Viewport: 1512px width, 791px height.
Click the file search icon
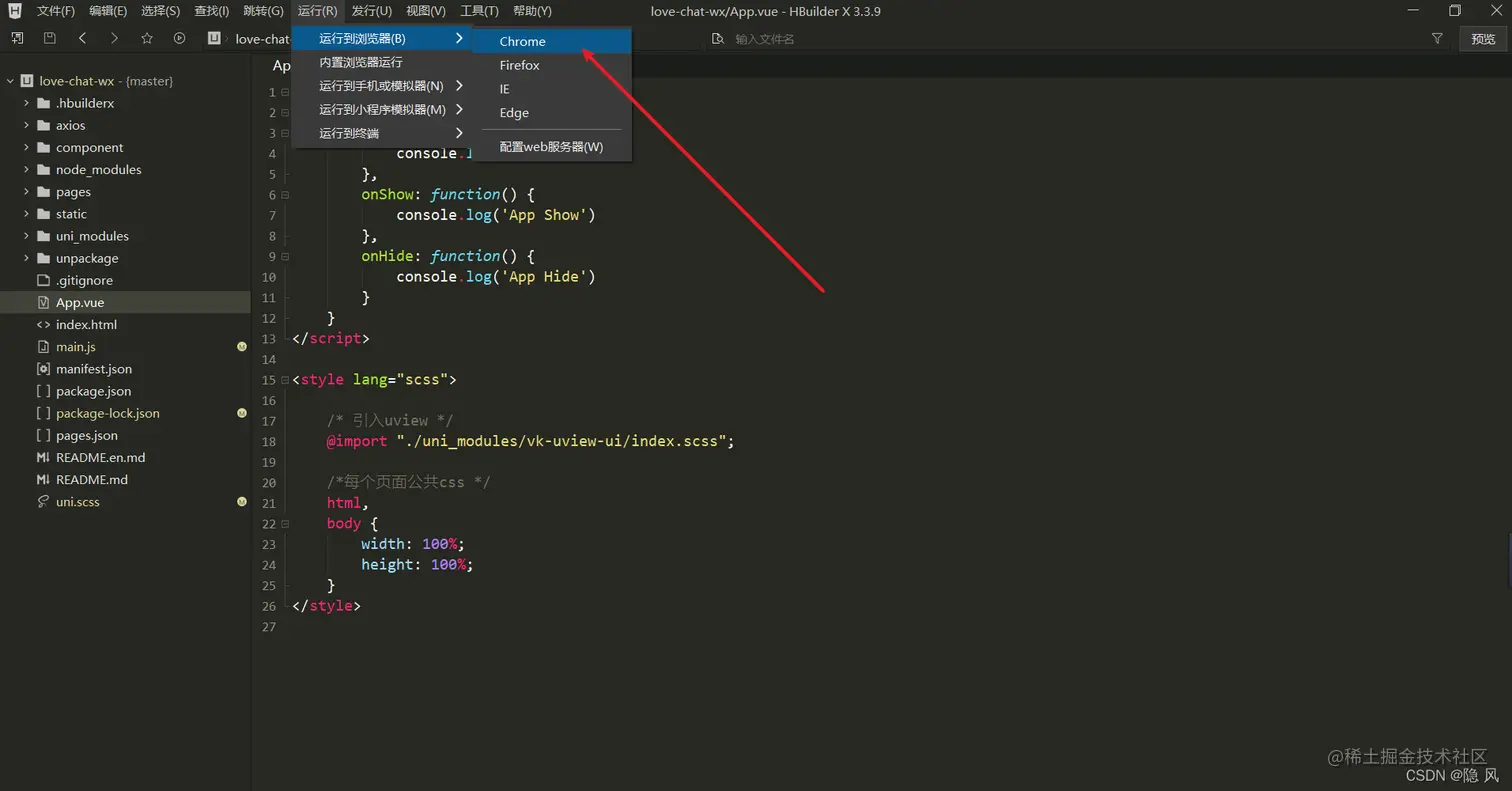(x=718, y=38)
